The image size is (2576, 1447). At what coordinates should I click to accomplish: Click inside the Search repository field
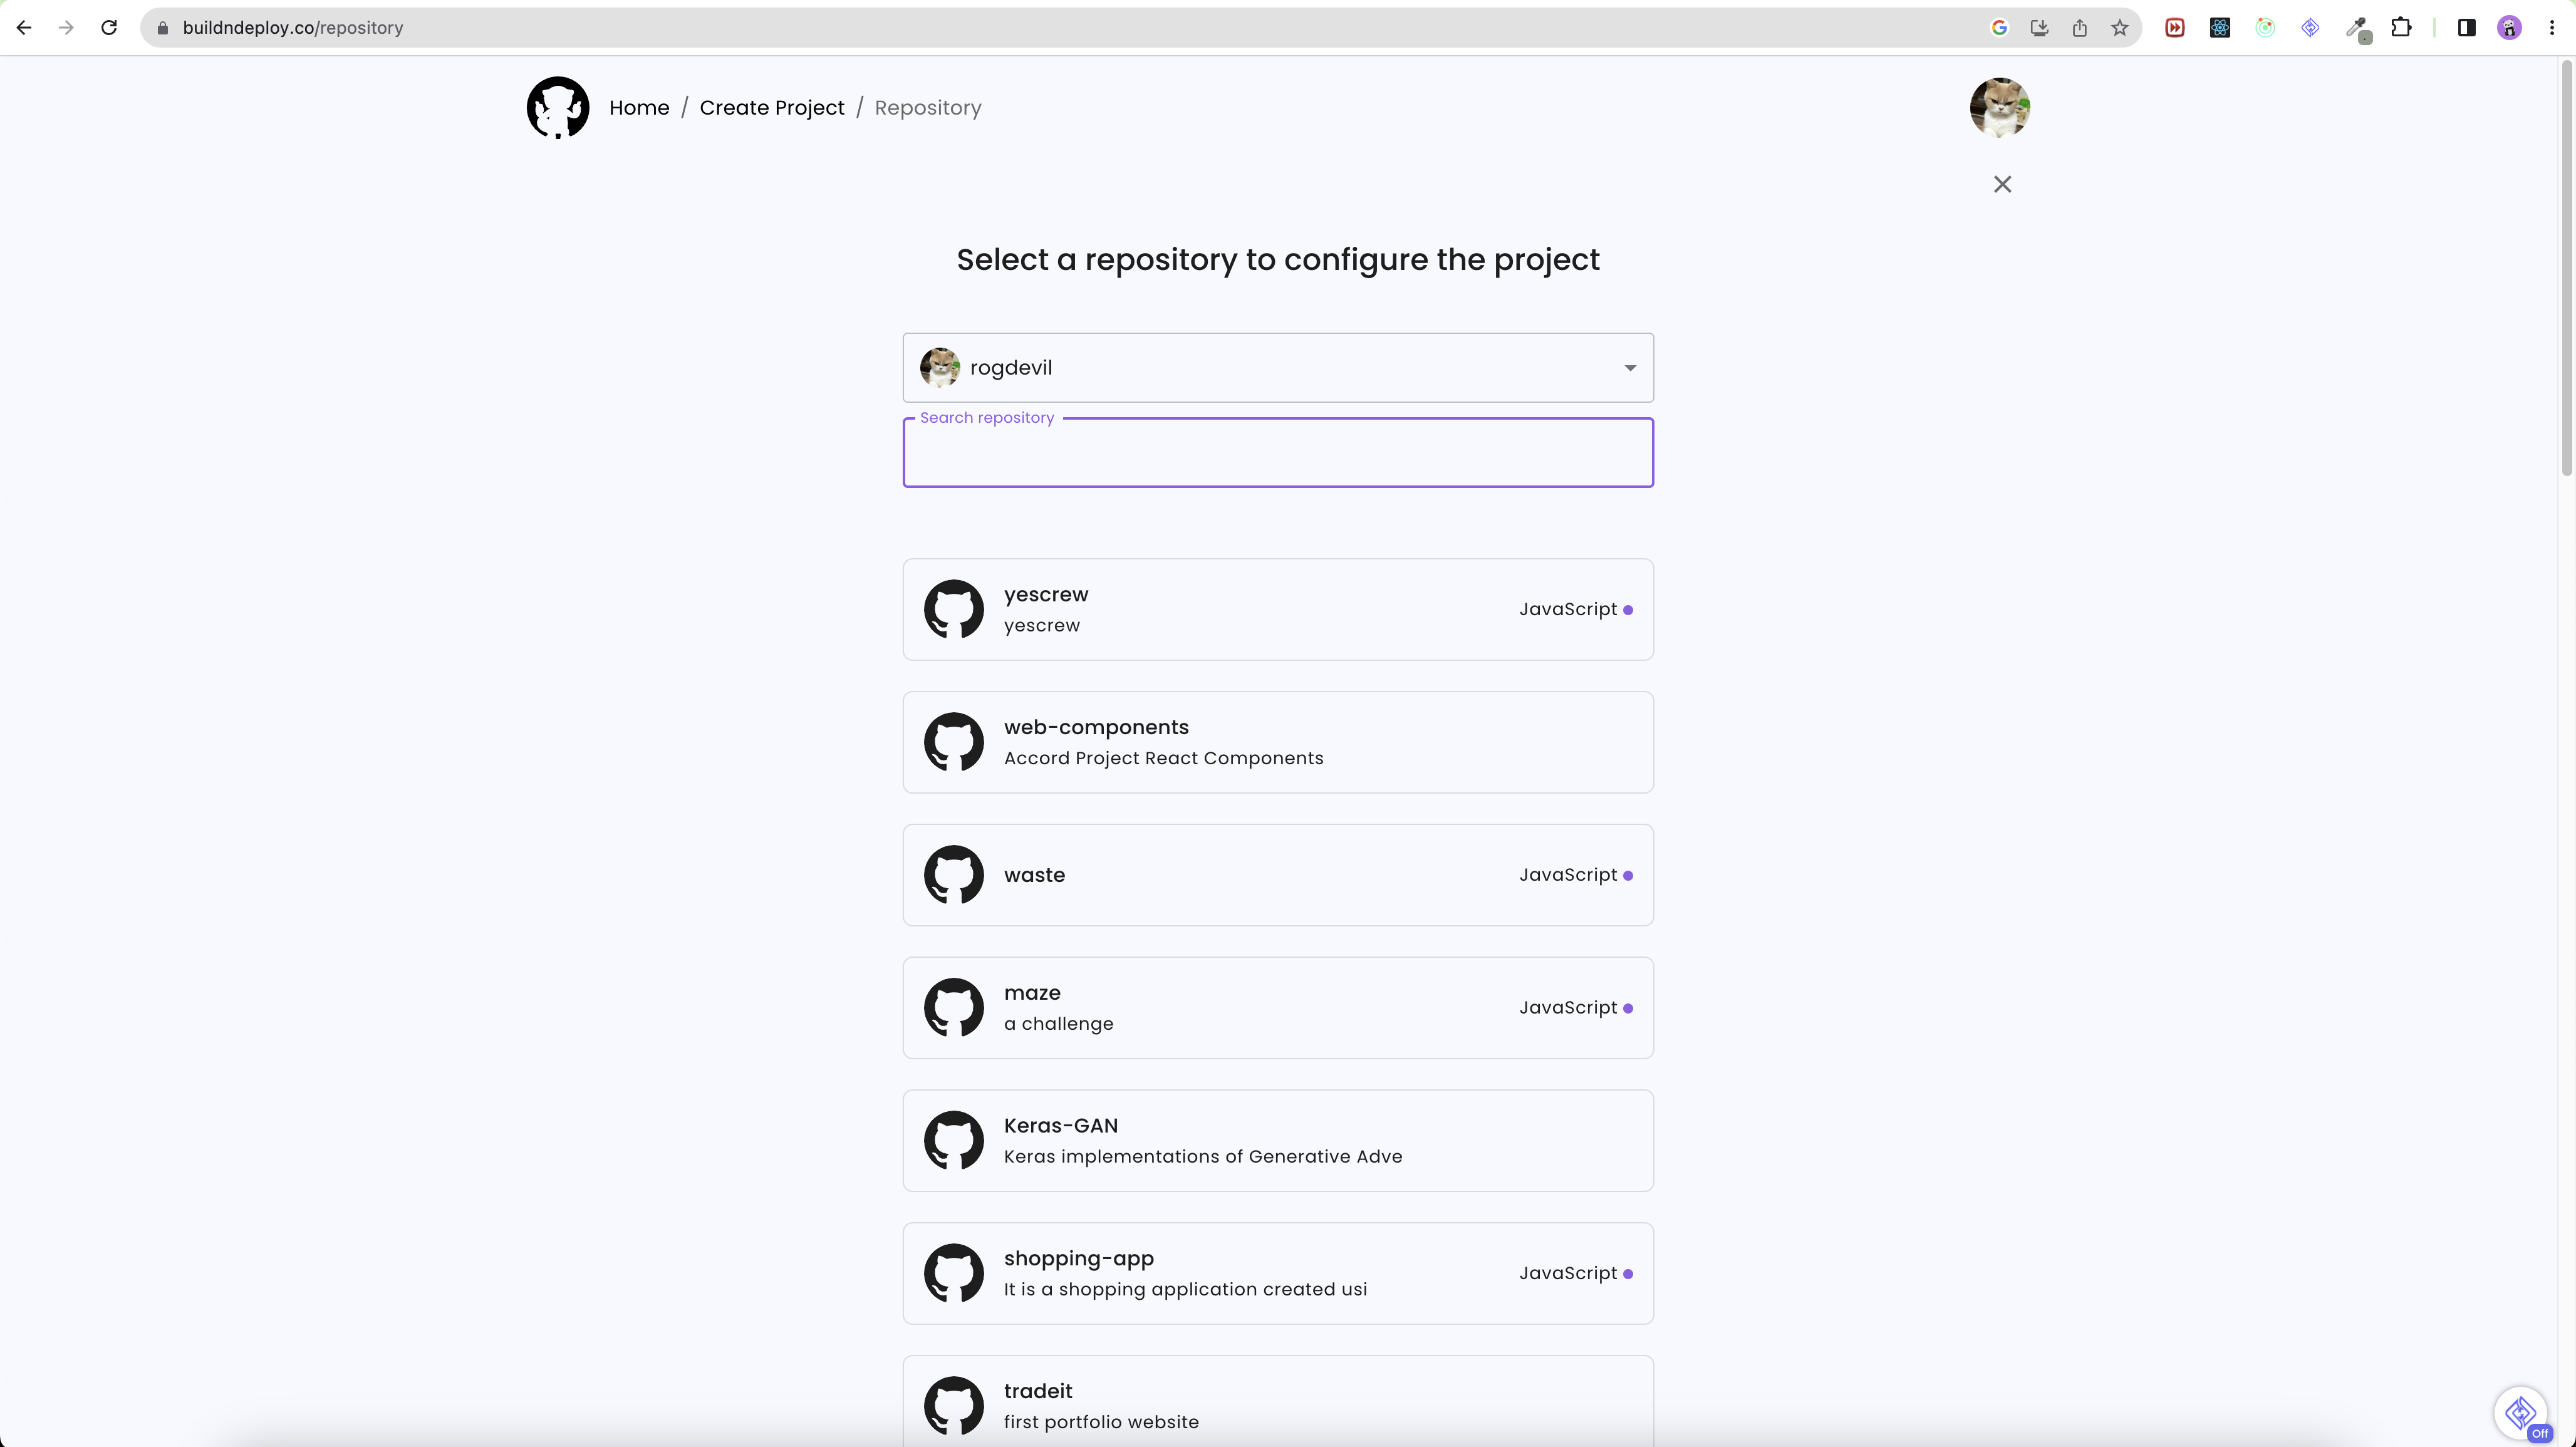point(1277,452)
